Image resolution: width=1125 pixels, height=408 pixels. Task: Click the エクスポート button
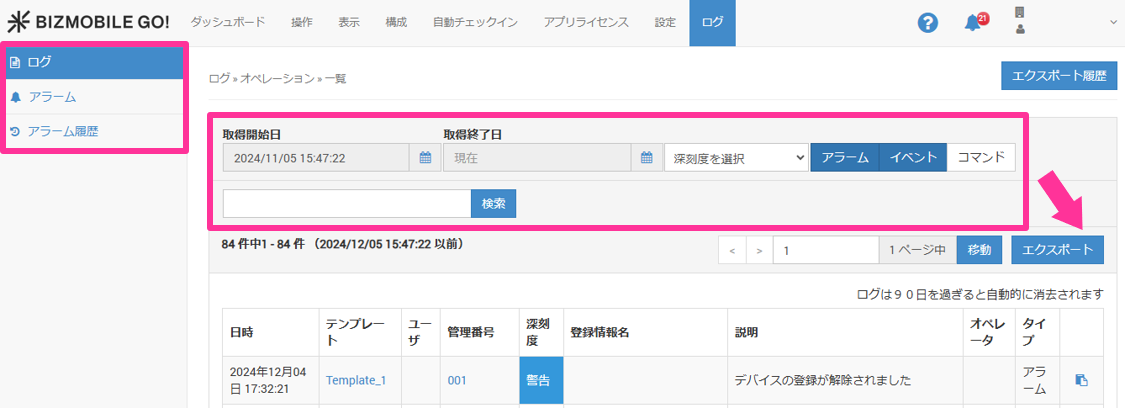click(x=1057, y=250)
